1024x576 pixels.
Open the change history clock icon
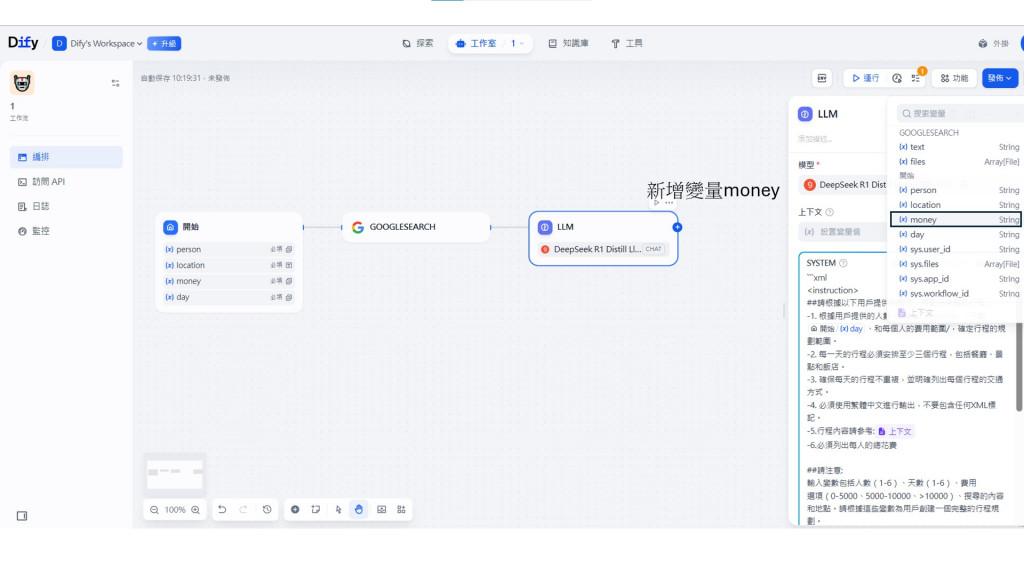point(267,509)
